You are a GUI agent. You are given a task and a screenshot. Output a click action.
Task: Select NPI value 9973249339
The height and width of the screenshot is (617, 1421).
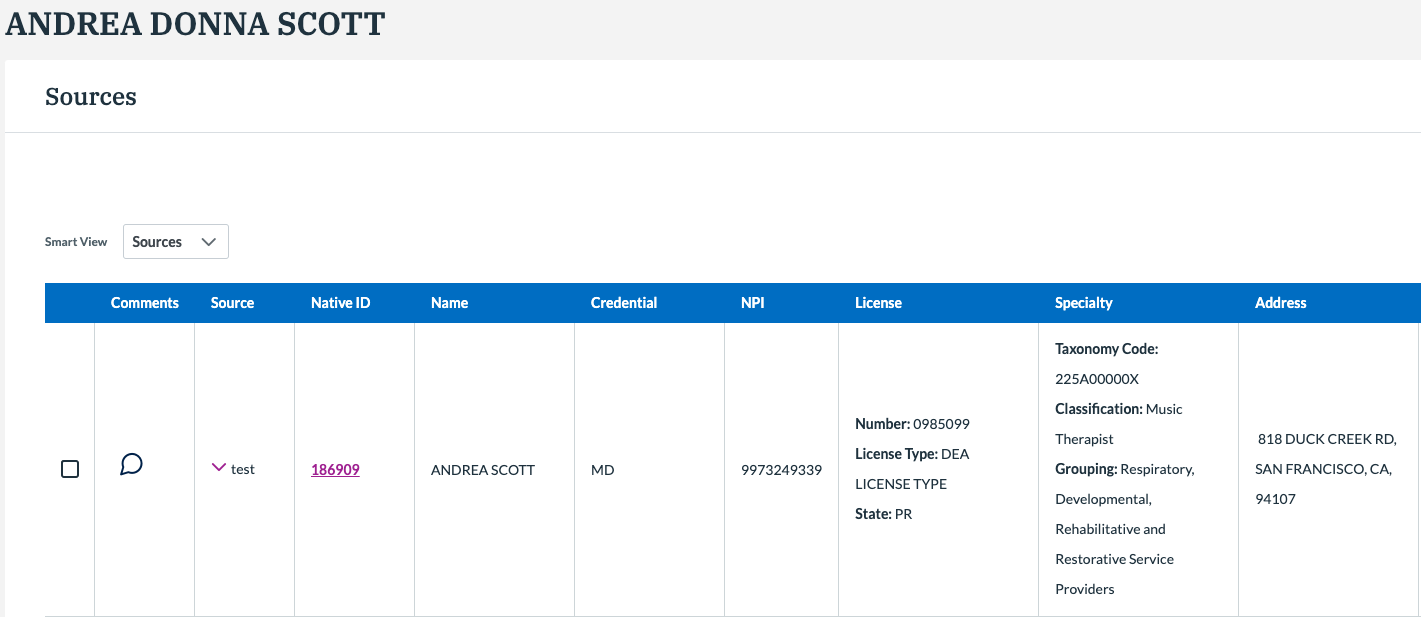pos(781,470)
